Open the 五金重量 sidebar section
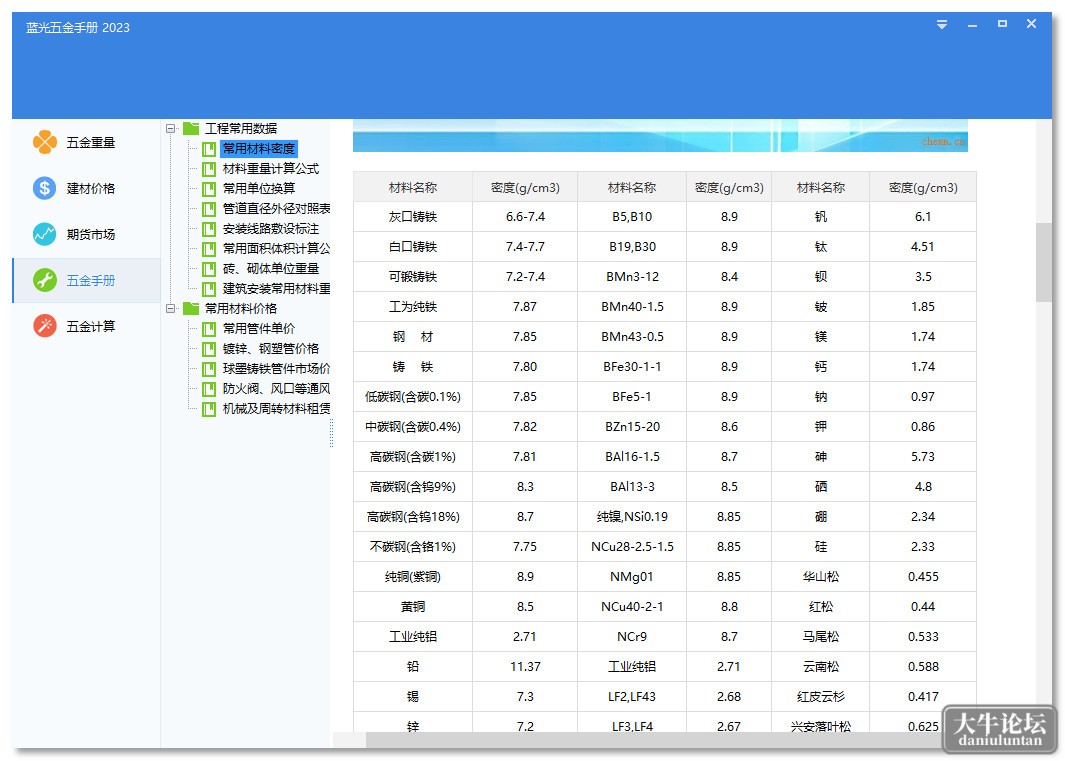 [x=86, y=142]
